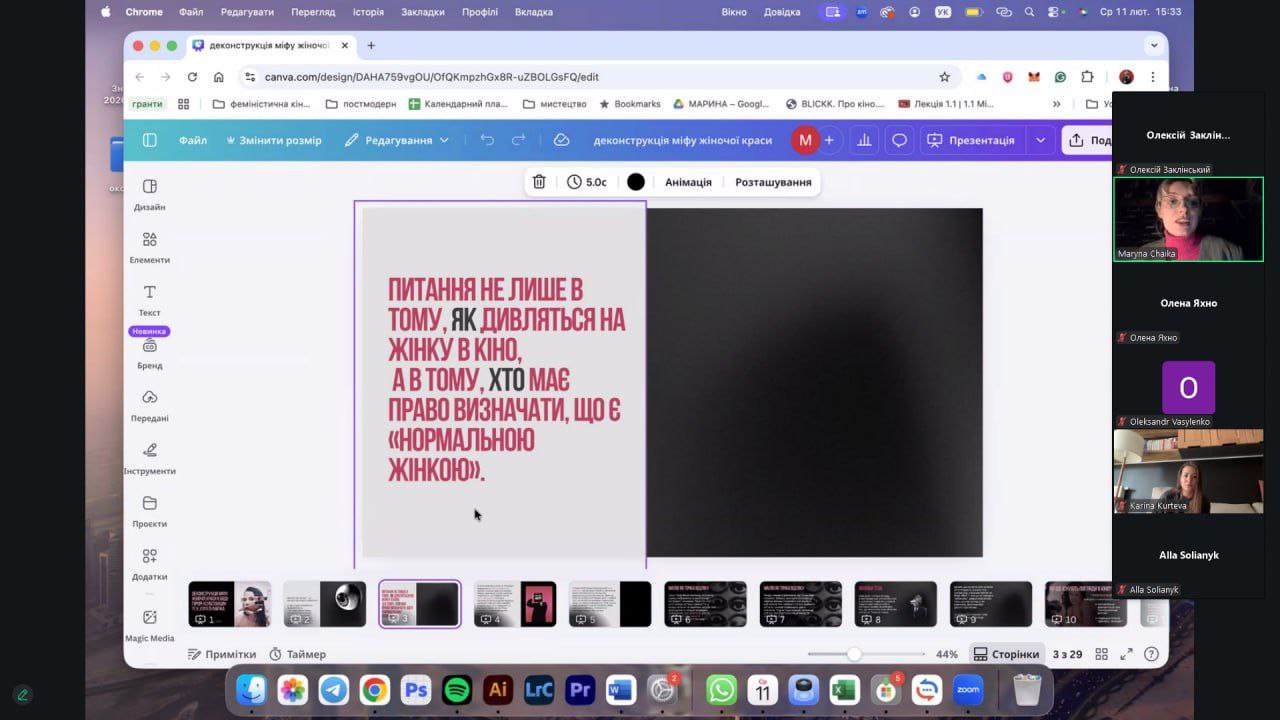This screenshot has width=1280, height=720.
Task: Click the undo arrow in toolbar
Action: click(x=487, y=140)
